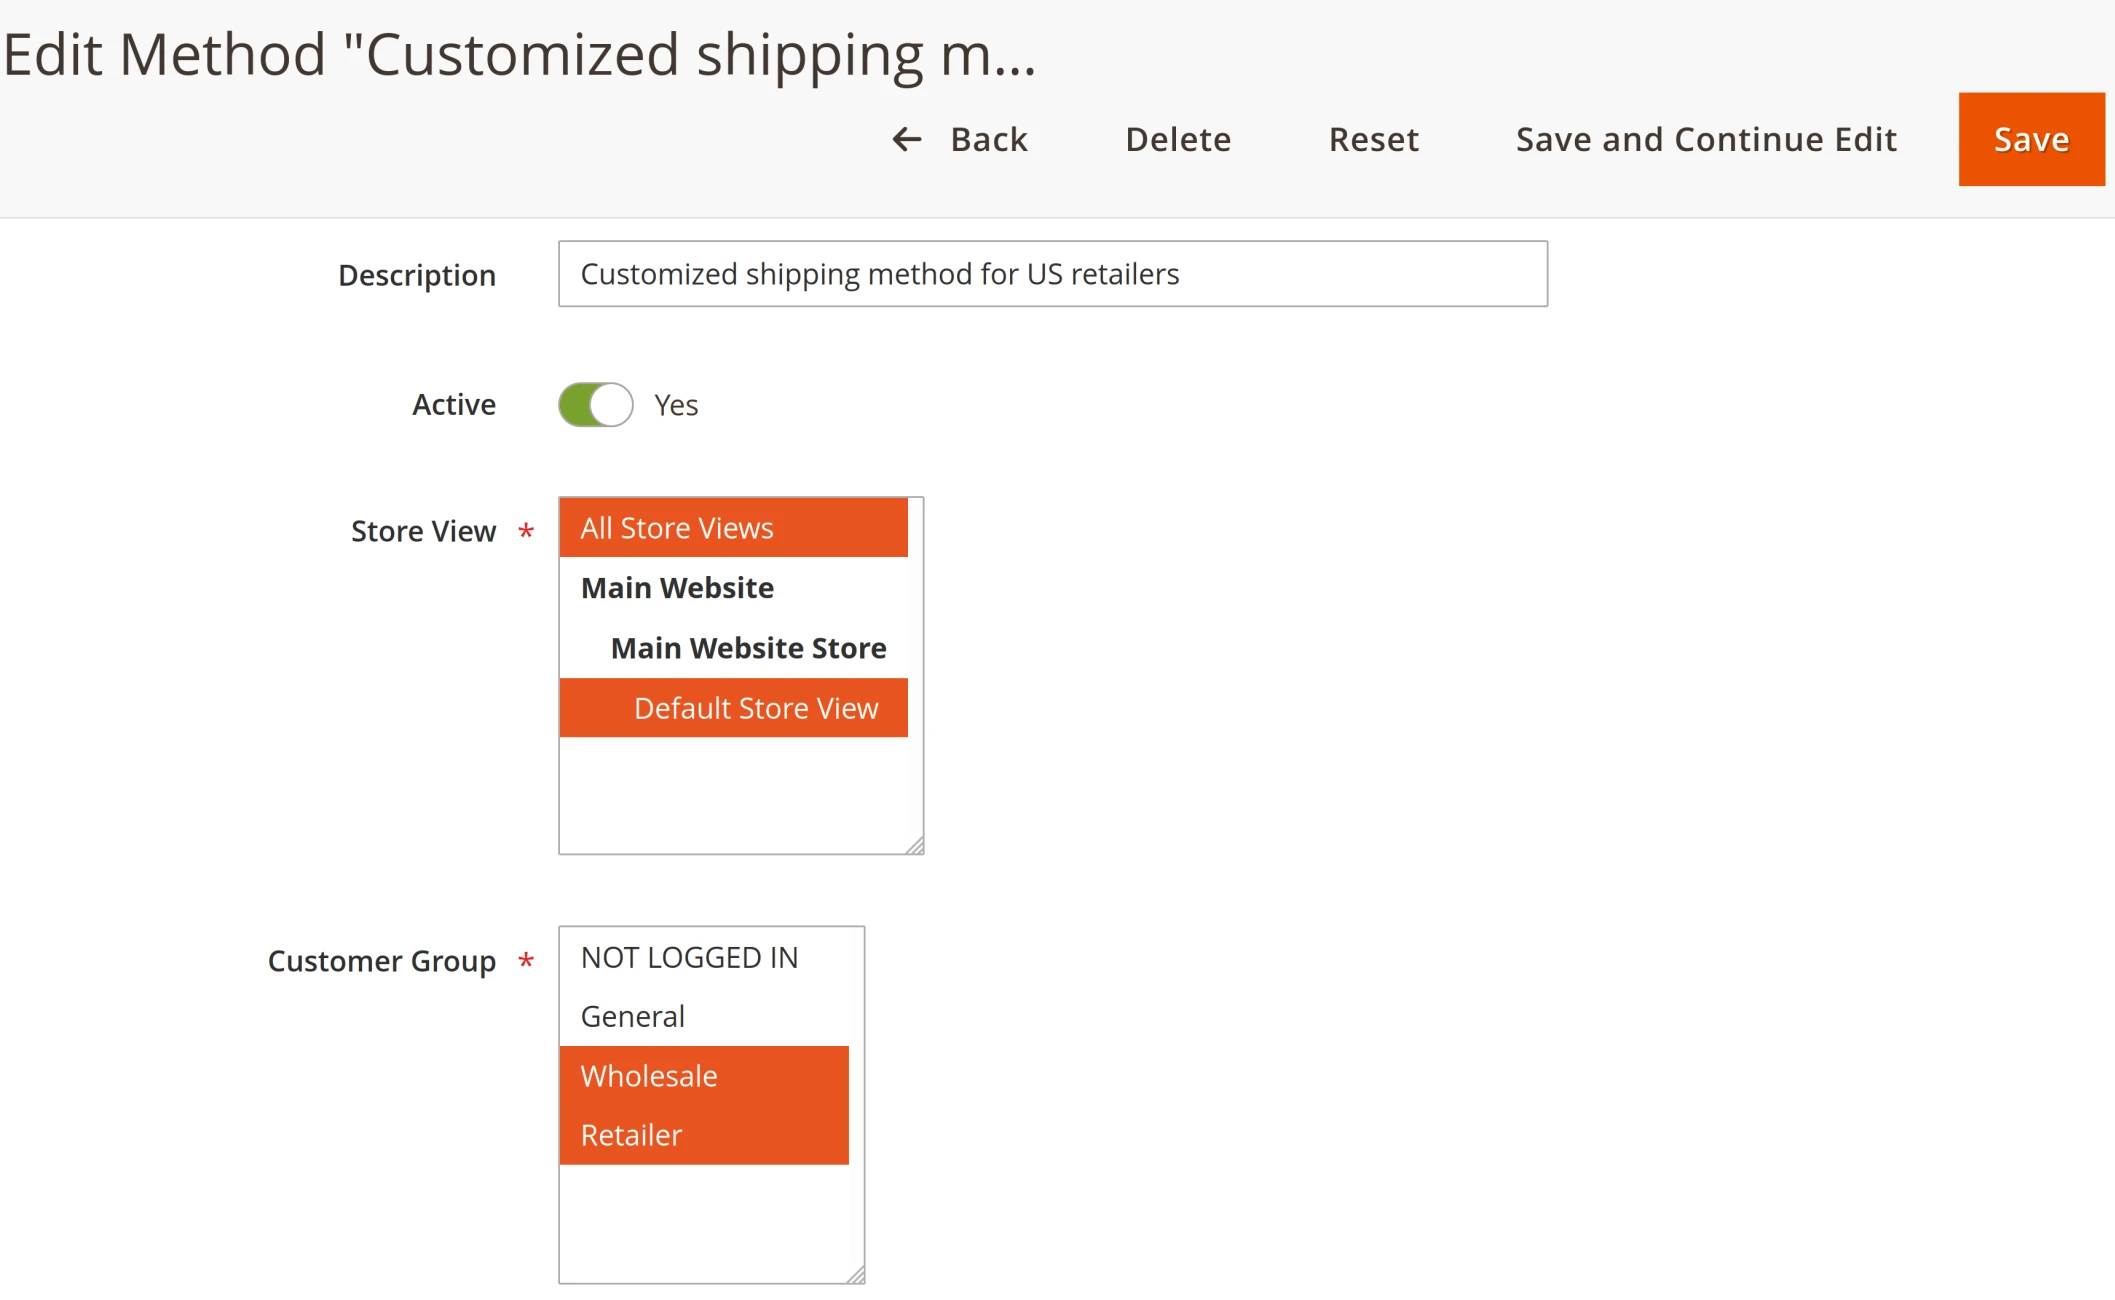Click the Back arrow icon
The image size is (2115, 1300).
906,139
